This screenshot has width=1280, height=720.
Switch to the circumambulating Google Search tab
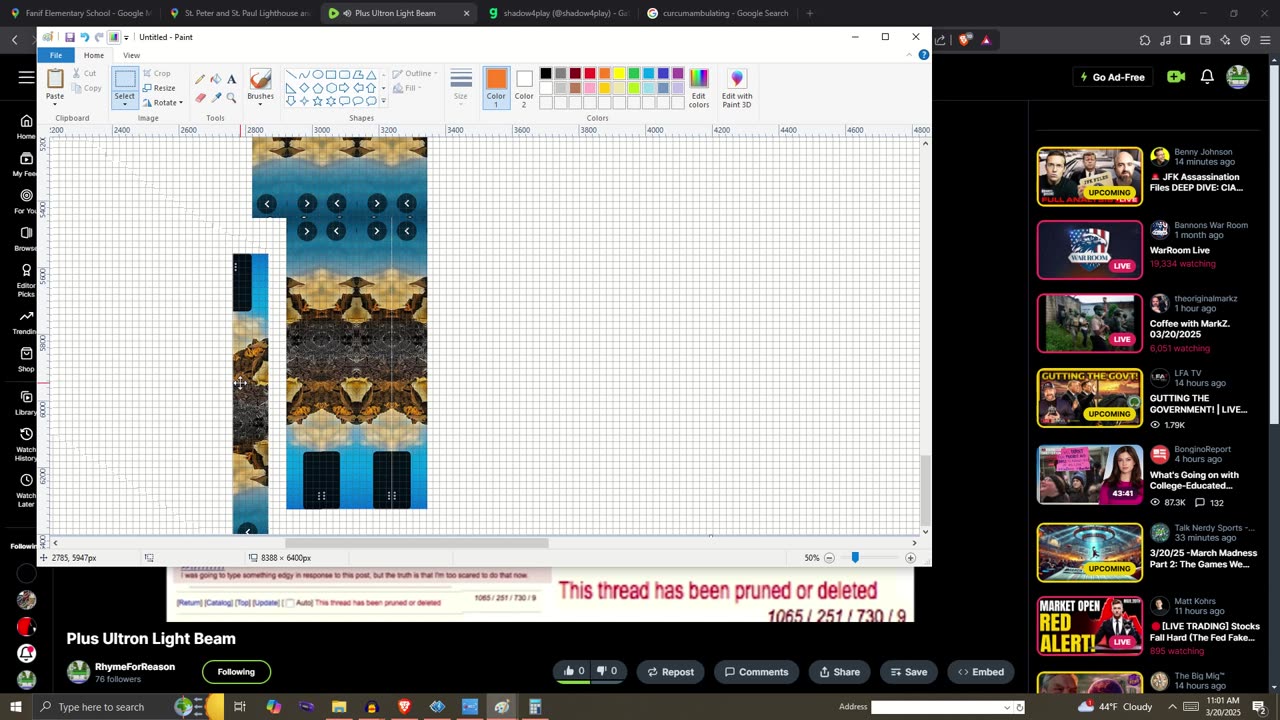click(x=717, y=13)
